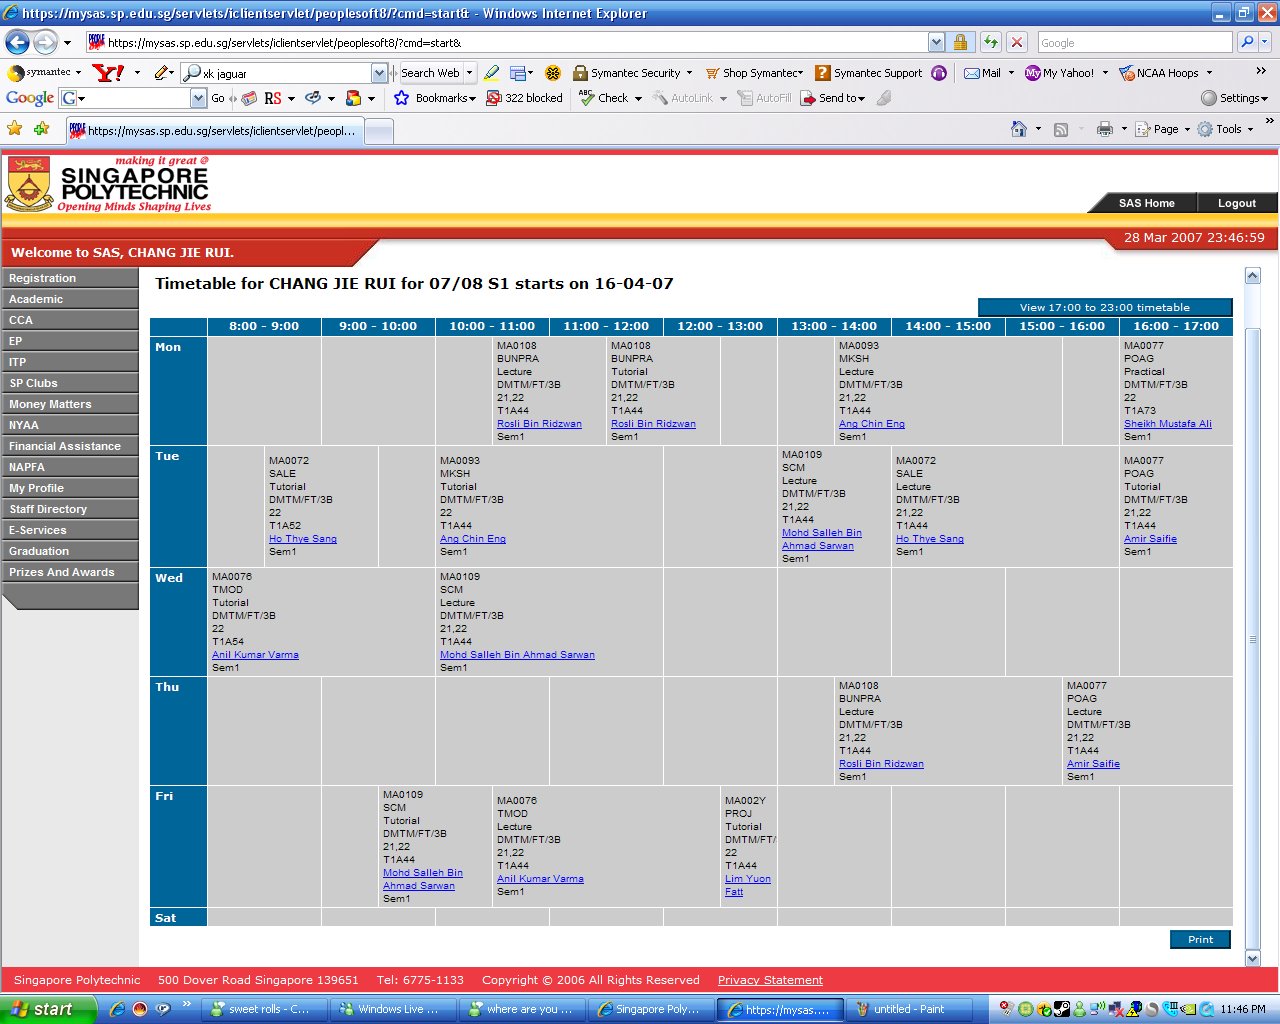Click View 17:00 to 23:00 timetable button
The image size is (1280, 1024).
click(x=1104, y=307)
